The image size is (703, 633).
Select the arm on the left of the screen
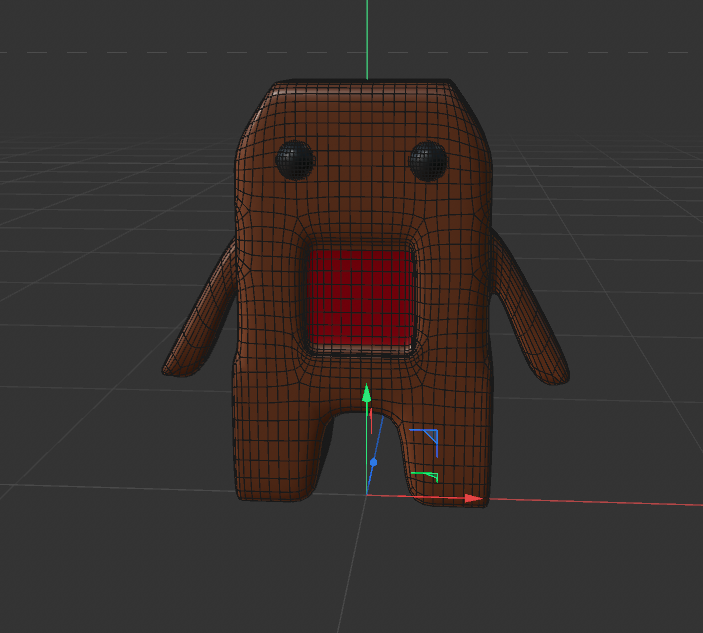coord(200,314)
